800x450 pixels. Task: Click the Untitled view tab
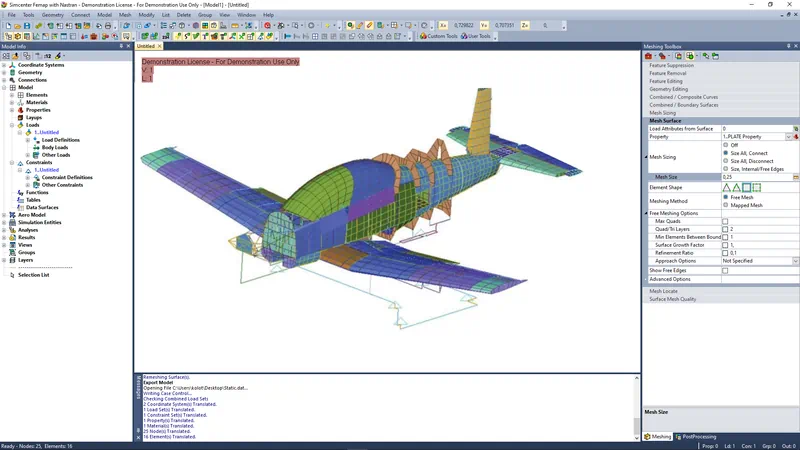[145, 46]
